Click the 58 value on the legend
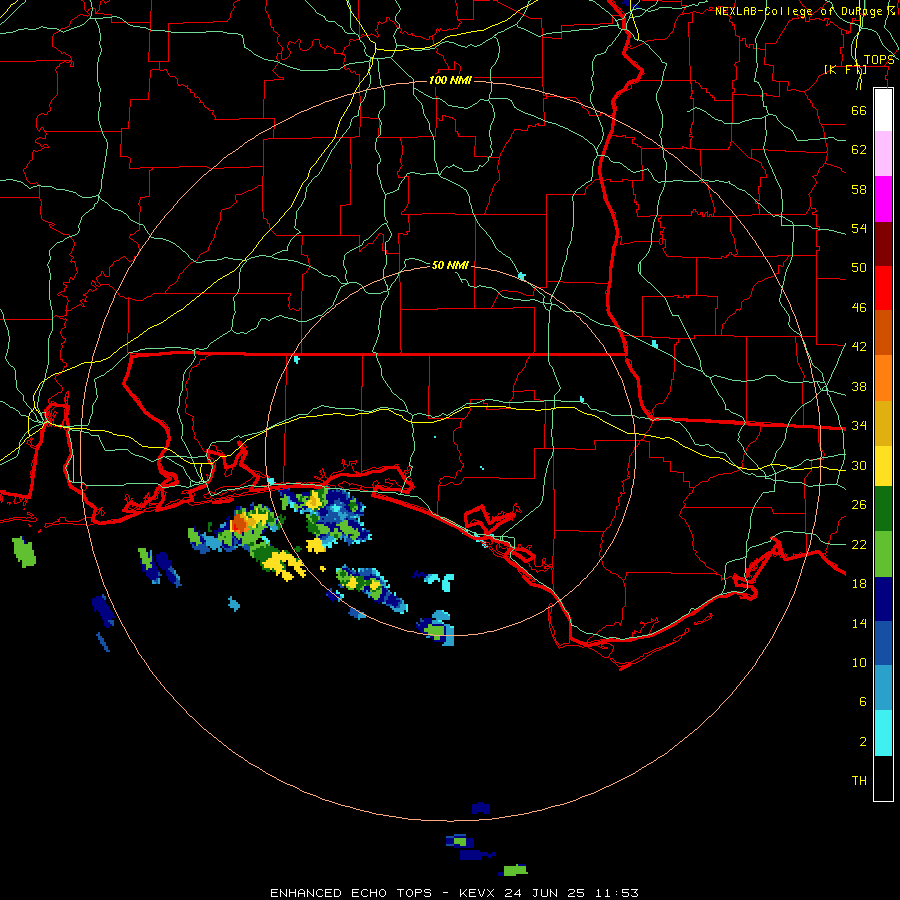The width and height of the screenshot is (900, 900). point(859,189)
